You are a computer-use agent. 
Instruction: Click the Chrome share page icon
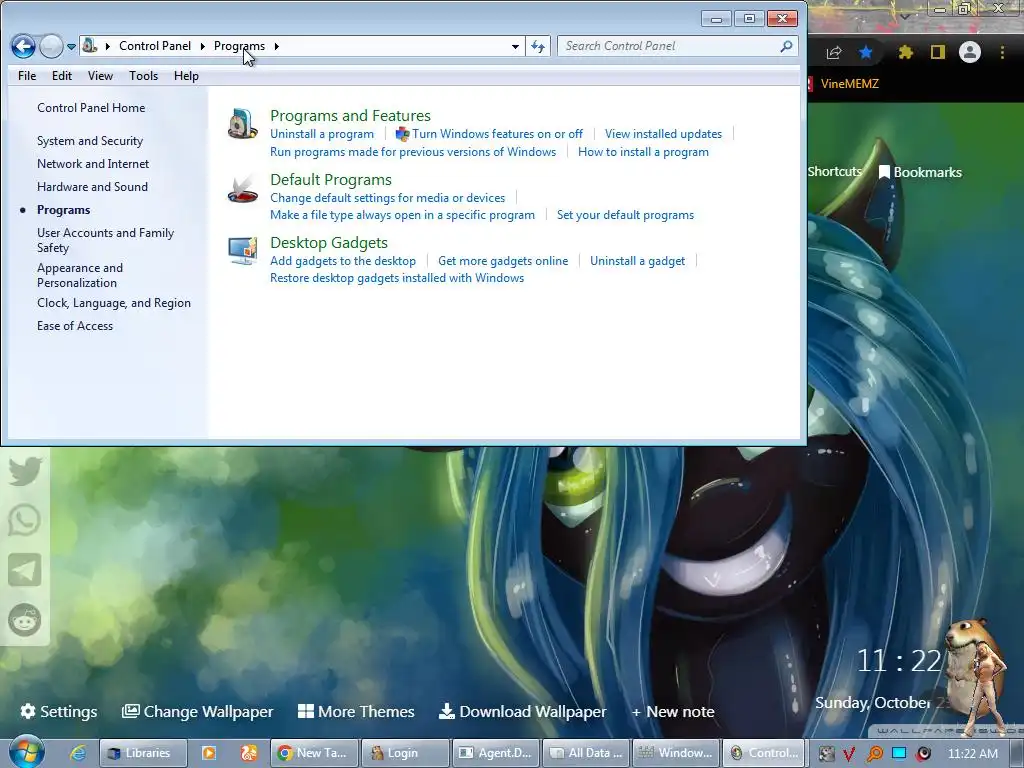833,52
